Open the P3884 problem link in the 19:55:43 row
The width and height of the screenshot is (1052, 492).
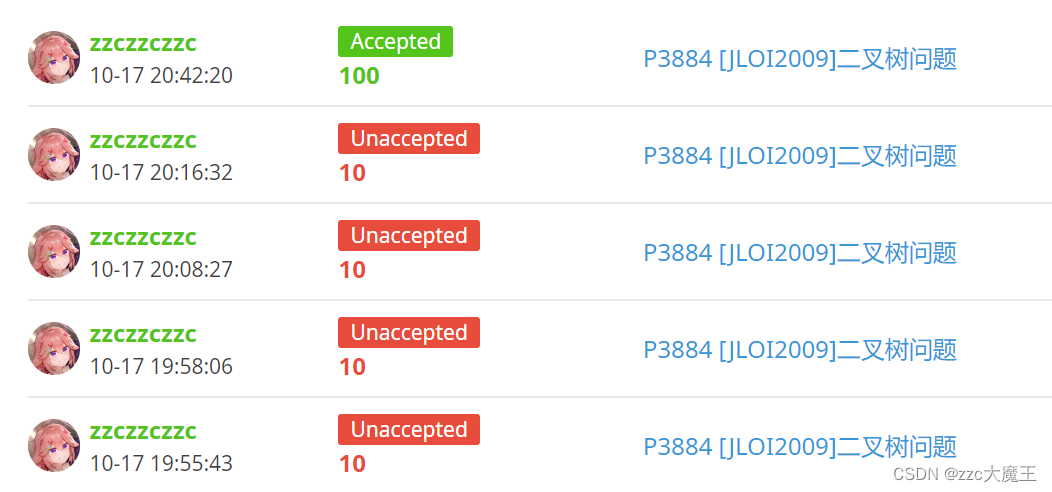[x=800, y=447]
